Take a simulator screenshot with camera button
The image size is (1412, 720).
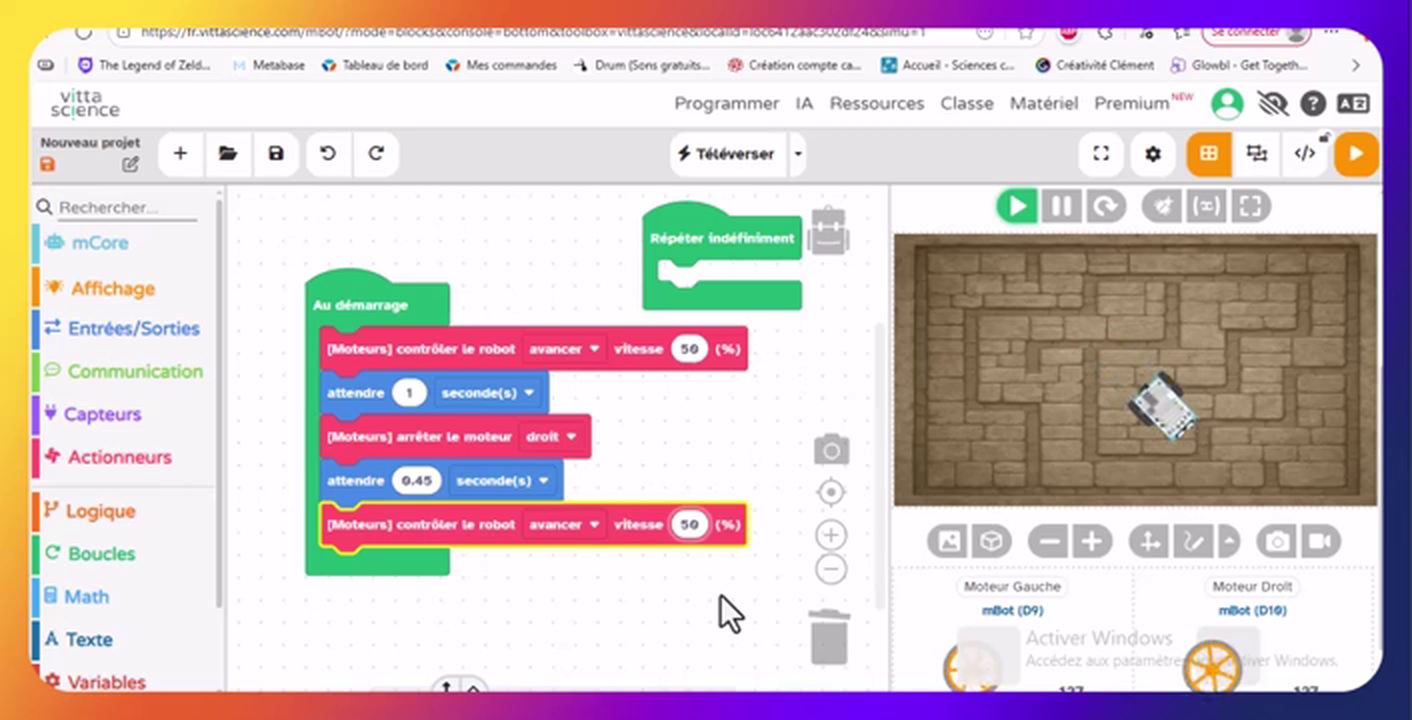(1277, 542)
